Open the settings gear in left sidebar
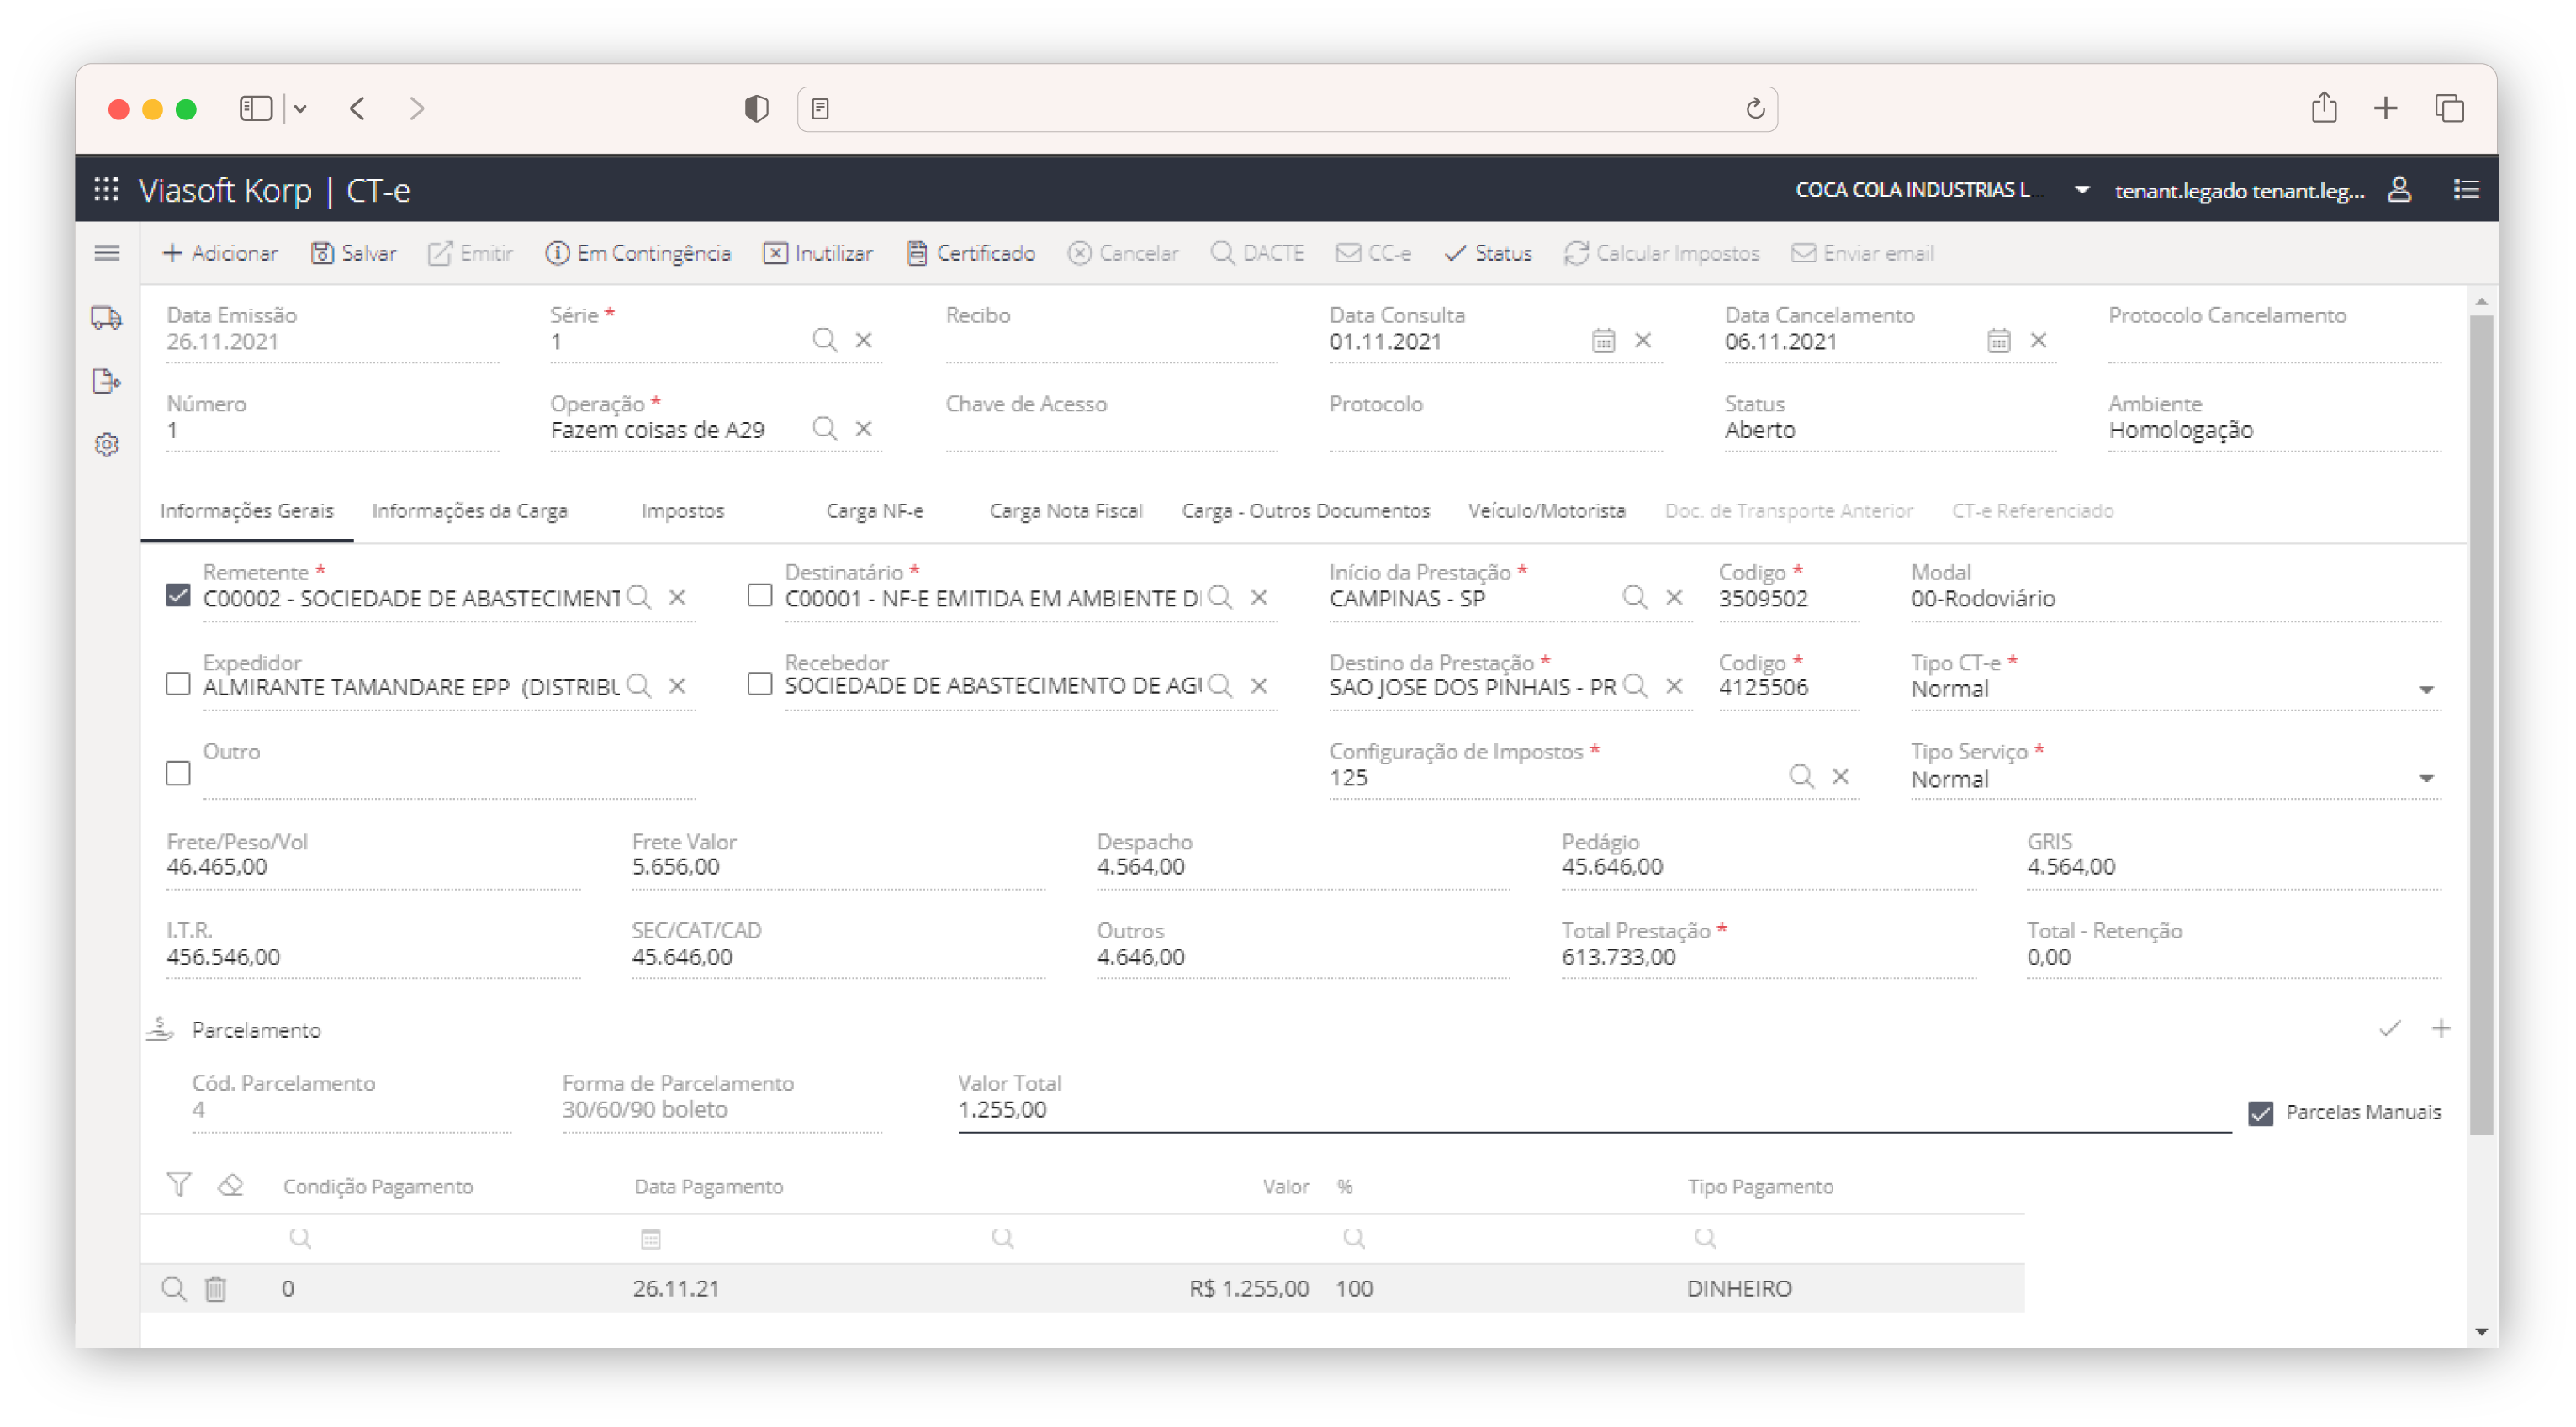 (106, 444)
